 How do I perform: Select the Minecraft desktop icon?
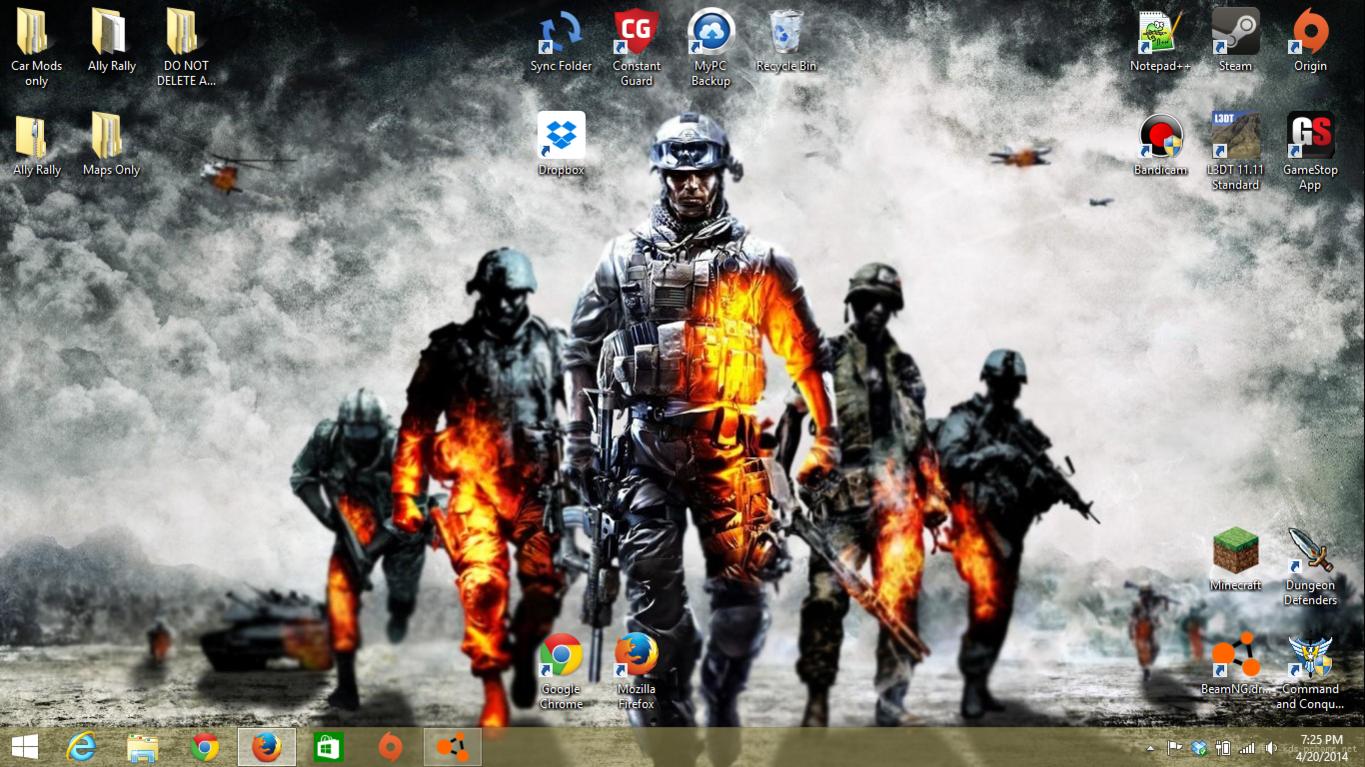[1235, 559]
